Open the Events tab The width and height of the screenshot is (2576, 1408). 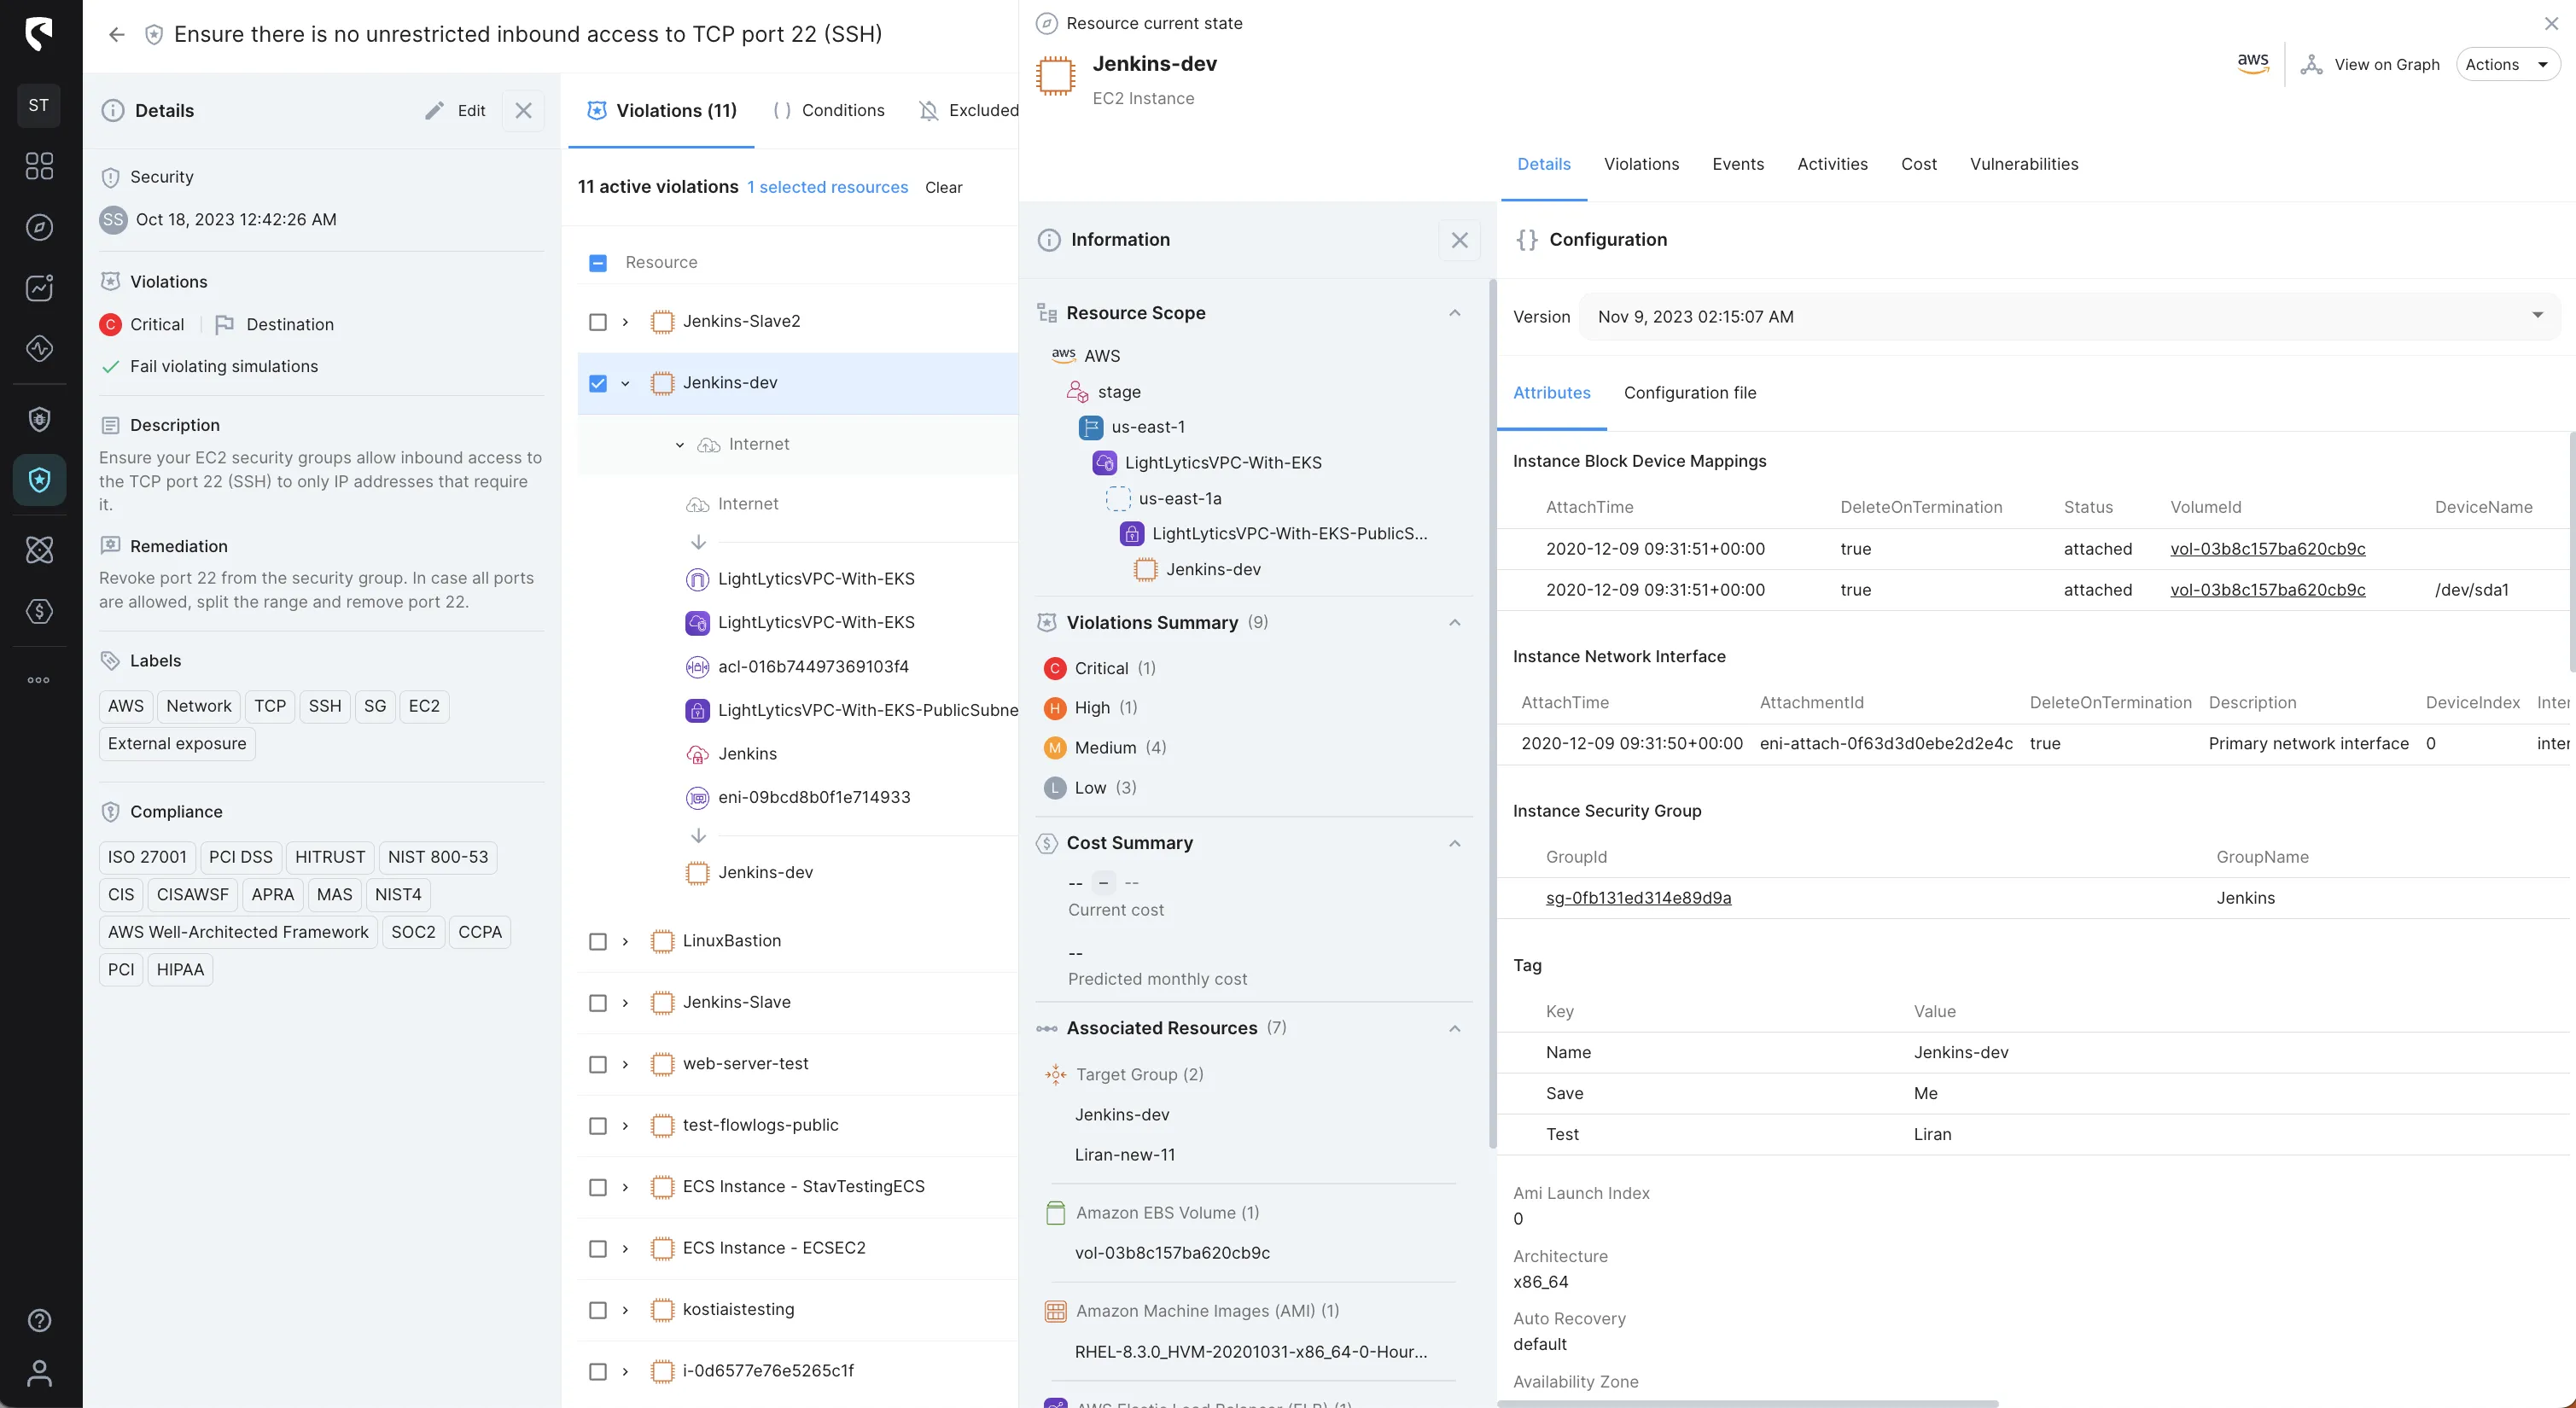pyautogui.click(x=1738, y=165)
